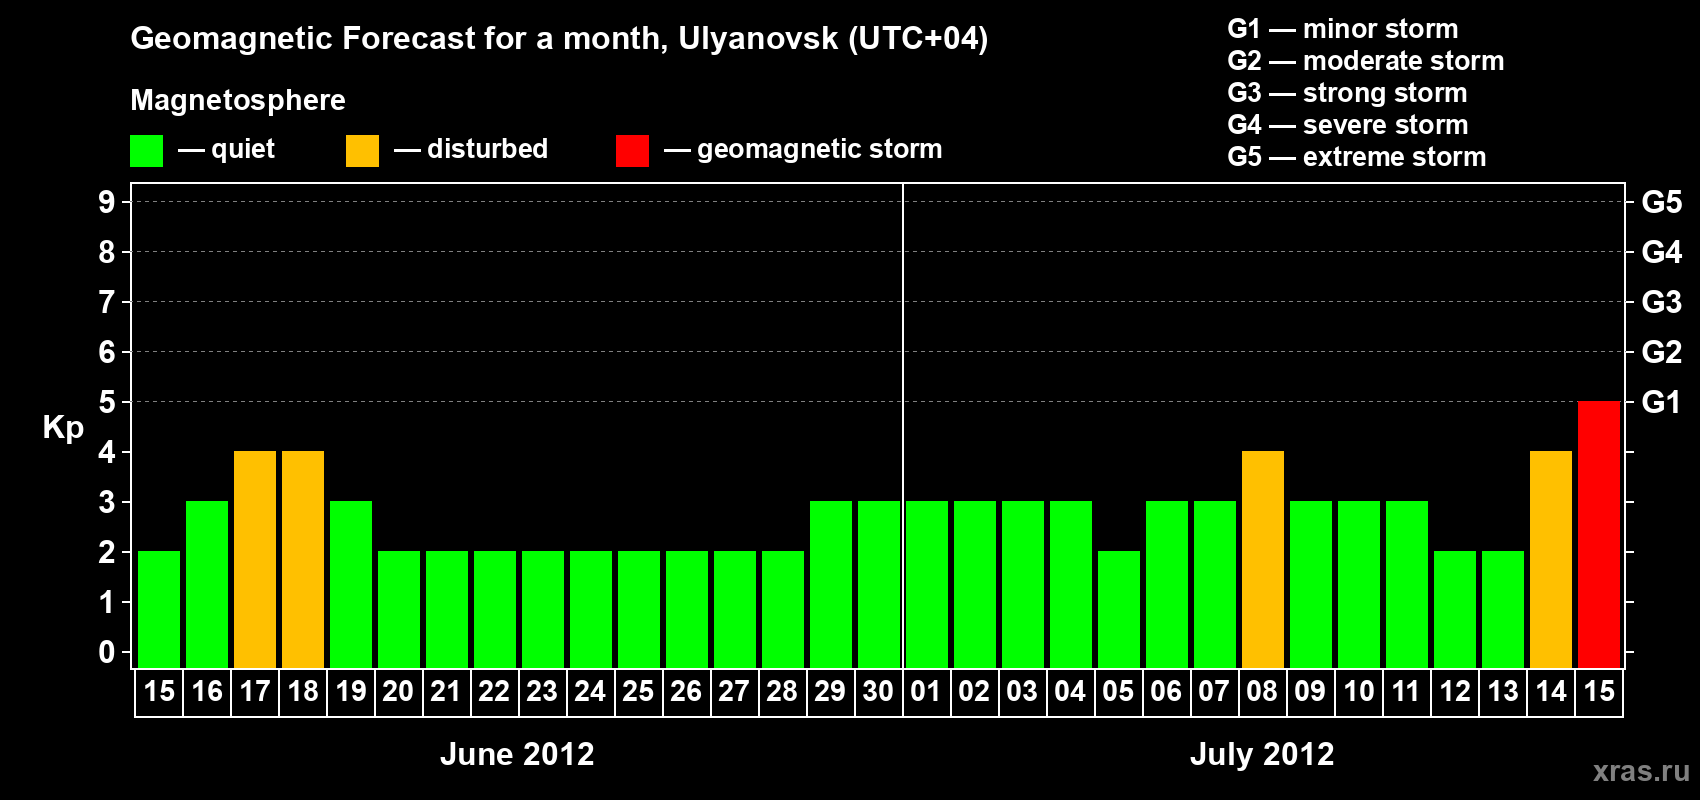Viewport: 1700px width, 800px height.
Task: Click the 'G5 — extreme storm' legend line
Action: pos(1357,157)
